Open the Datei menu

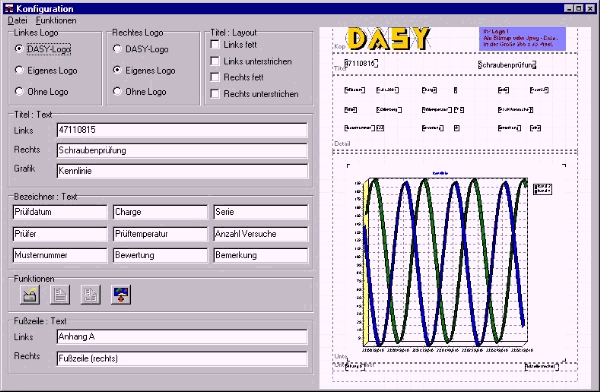17,20
